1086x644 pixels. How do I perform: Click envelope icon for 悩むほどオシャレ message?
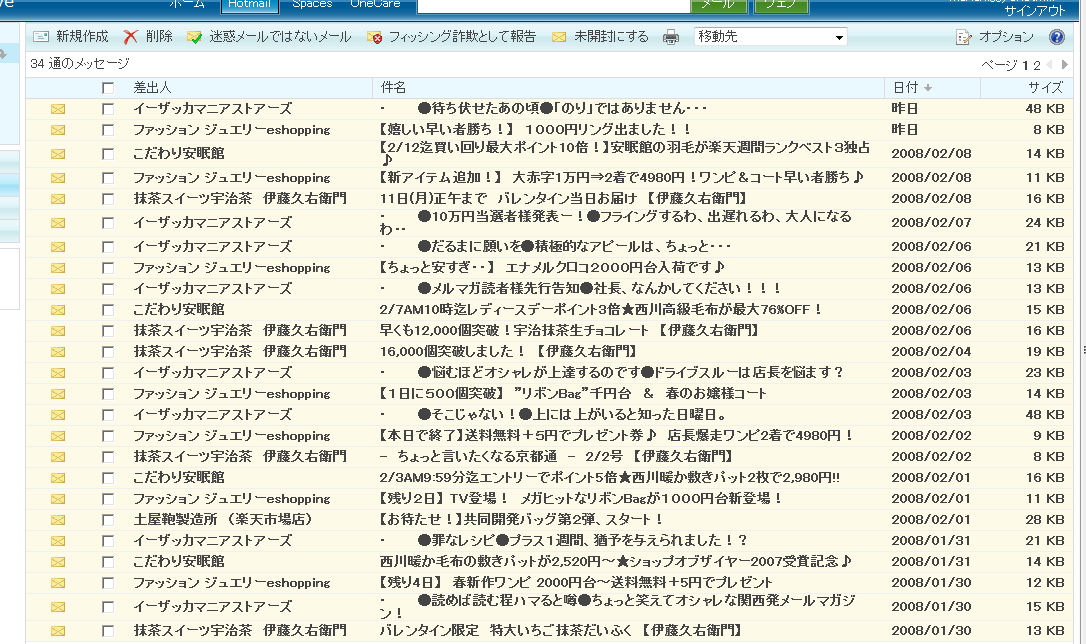[58, 373]
